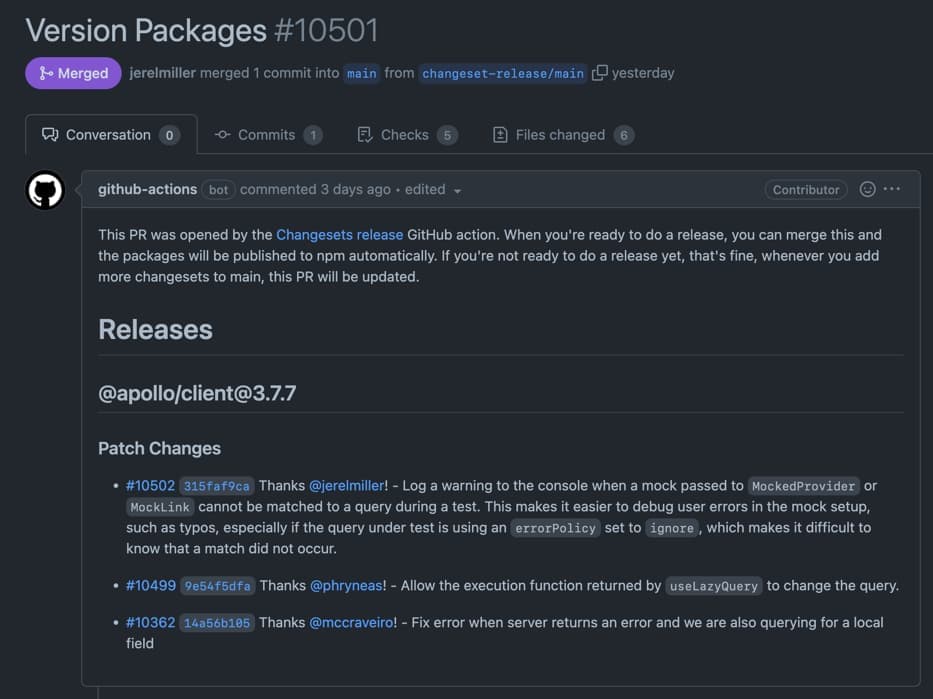Image resolution: width=933 pixels, height=699 pixels.
Task: Open the three-dot comment options menu
Action: 891,189
